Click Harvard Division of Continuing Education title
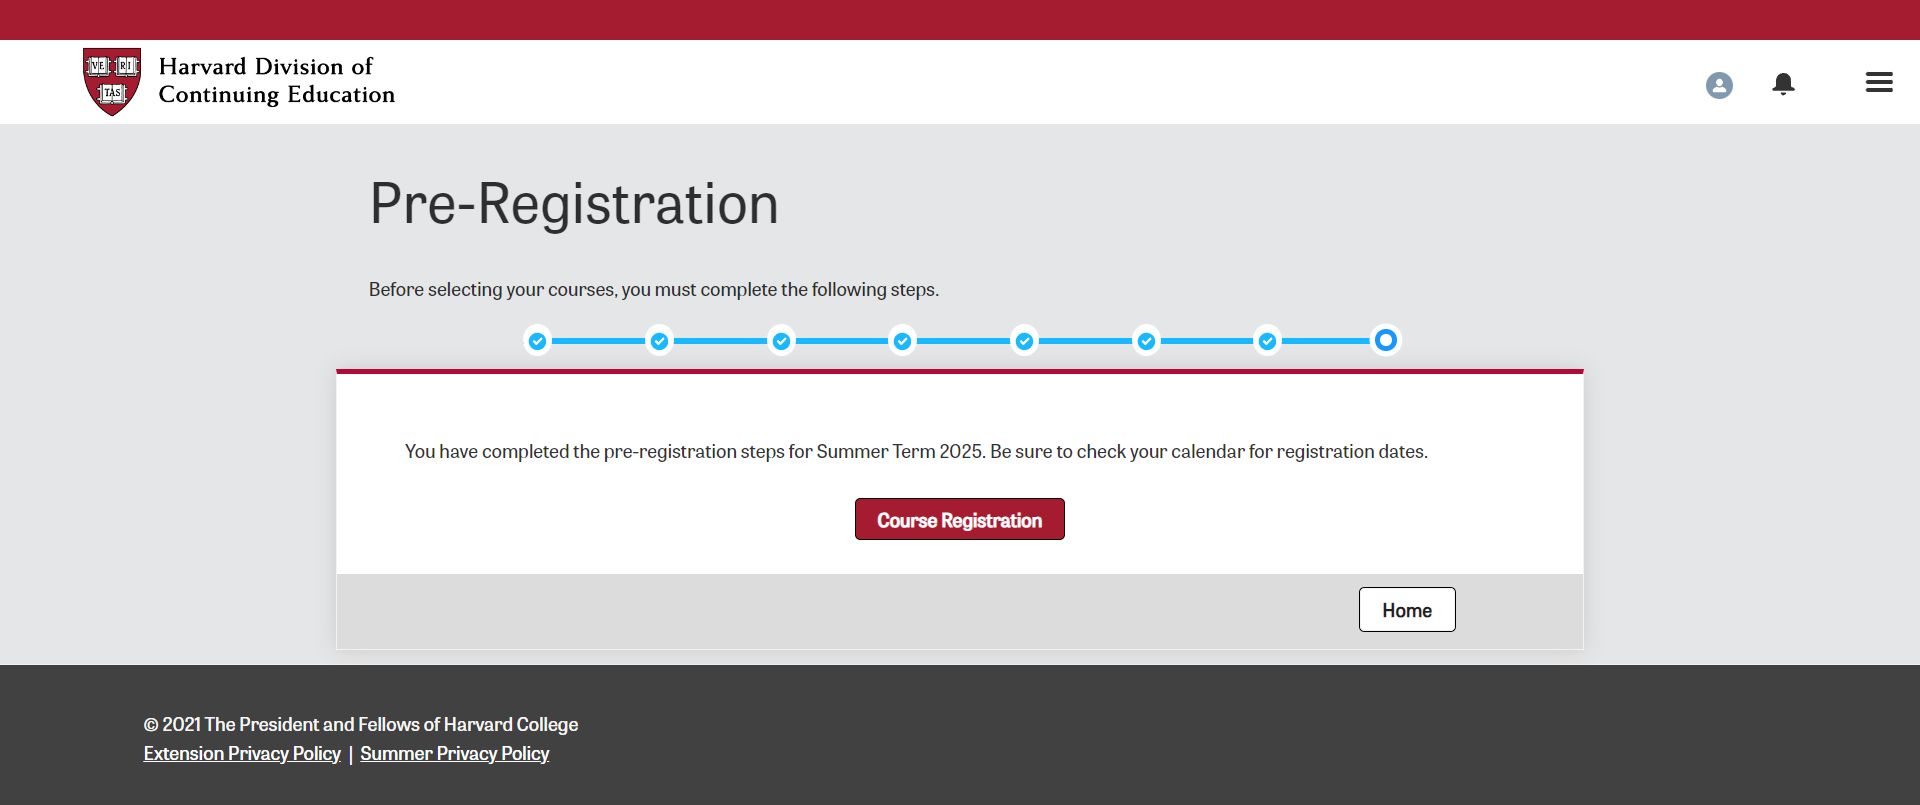 [277, 81]
